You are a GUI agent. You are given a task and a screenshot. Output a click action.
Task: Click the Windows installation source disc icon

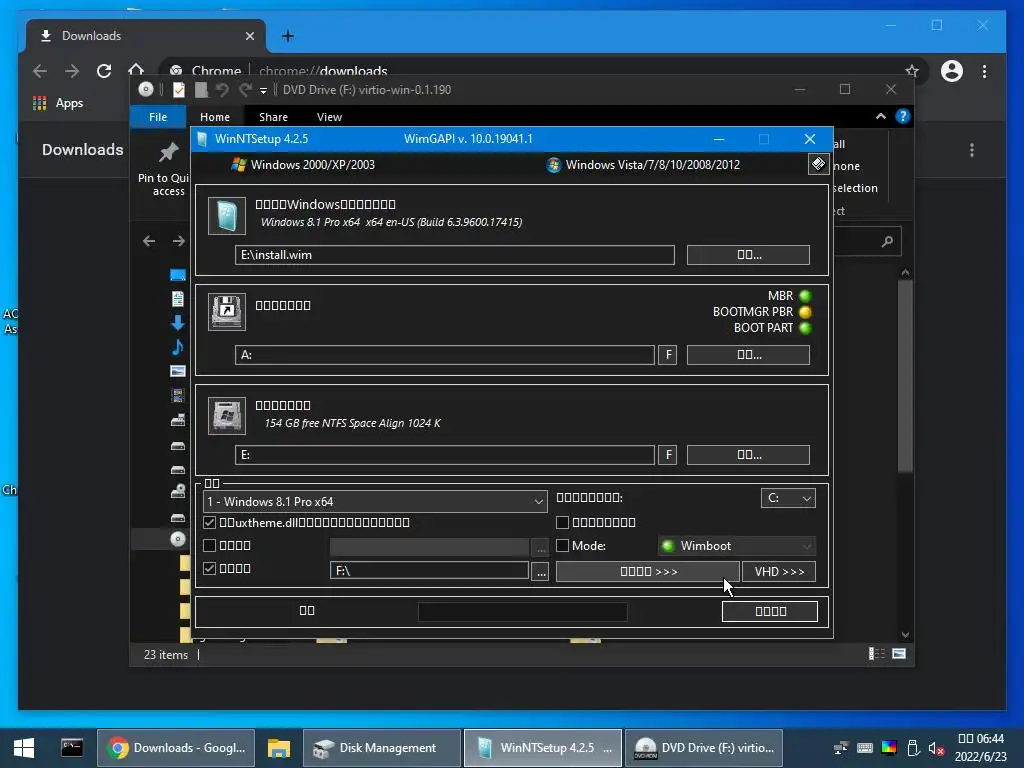click(227, 216)
